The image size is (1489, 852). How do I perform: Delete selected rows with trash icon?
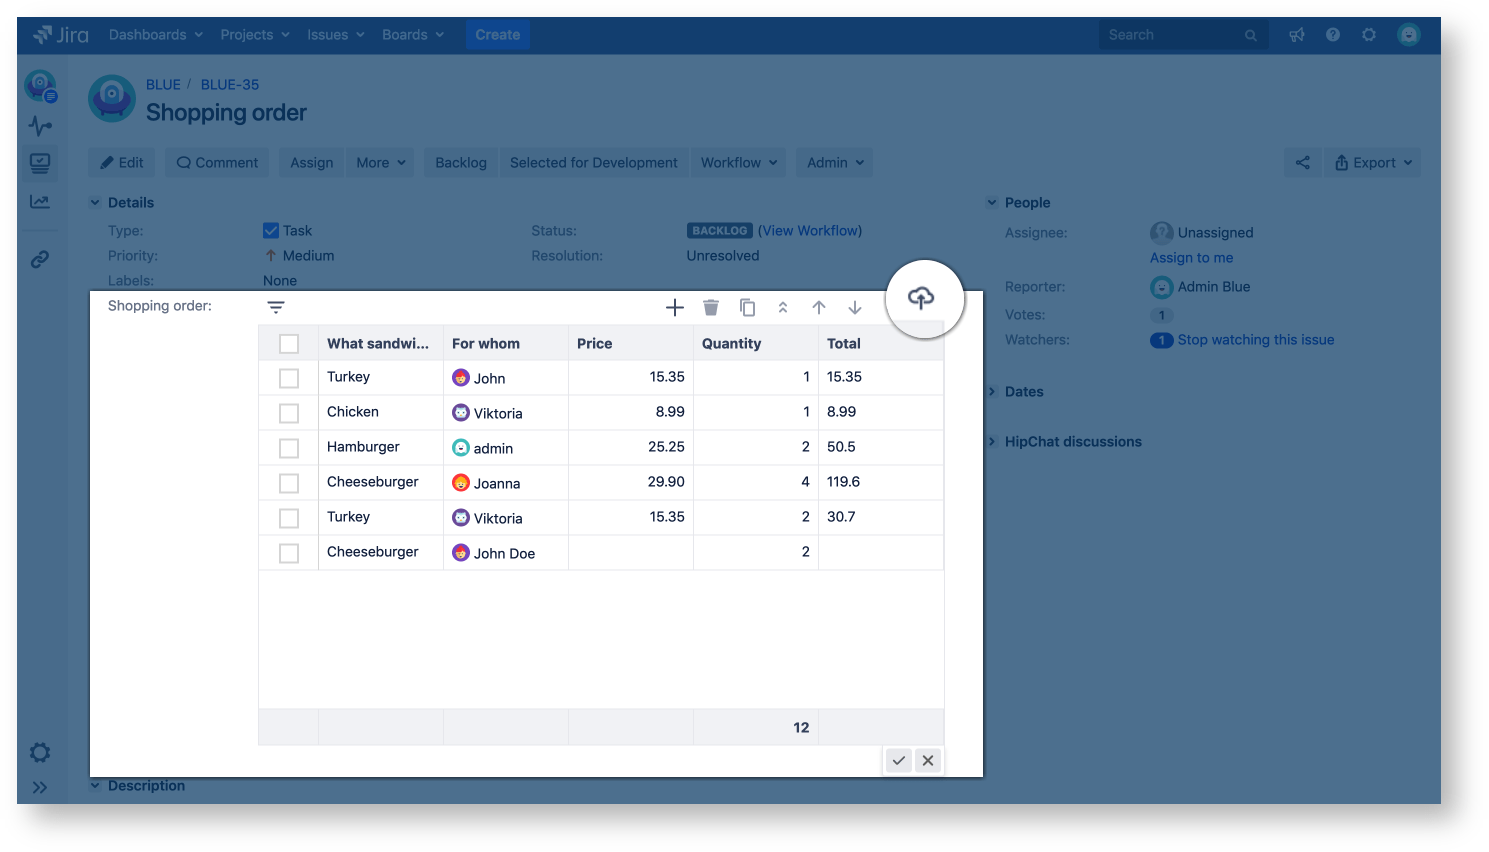click(711, 308)
